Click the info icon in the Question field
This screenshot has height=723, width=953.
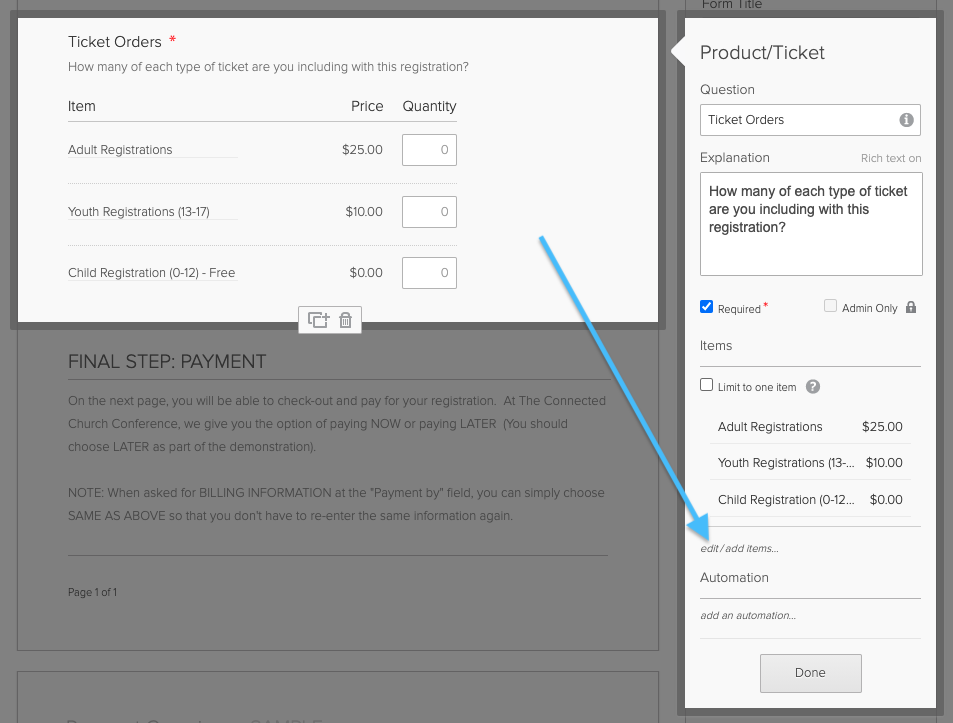tap(906, 119)
